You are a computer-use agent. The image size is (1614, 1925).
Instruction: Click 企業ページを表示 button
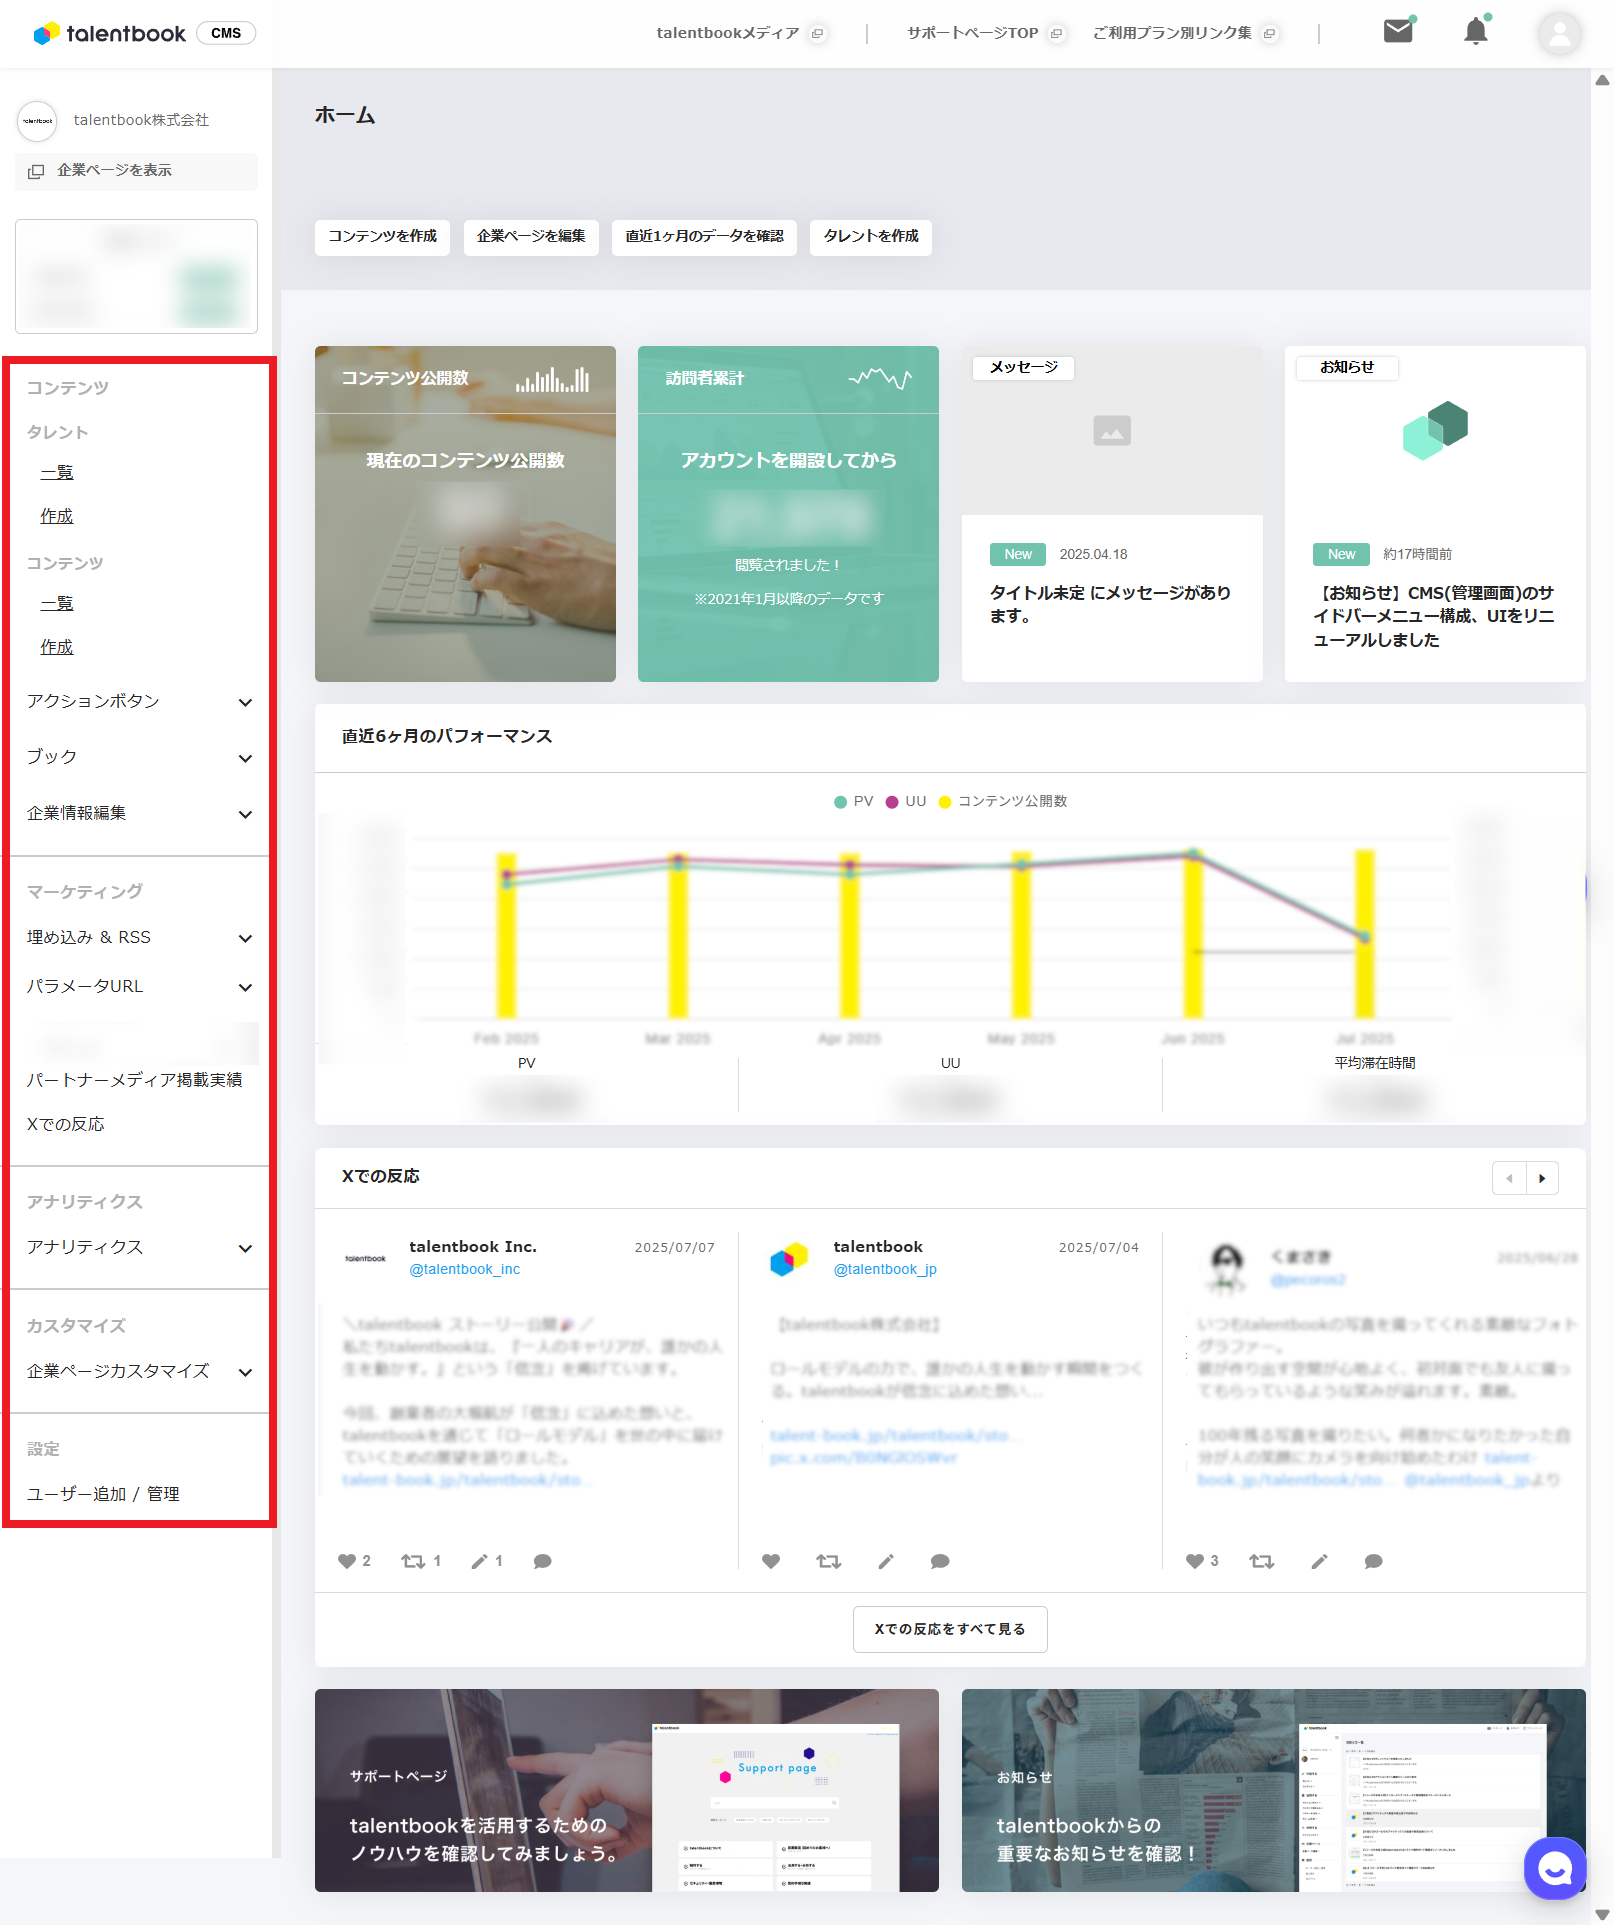point(137,171)
